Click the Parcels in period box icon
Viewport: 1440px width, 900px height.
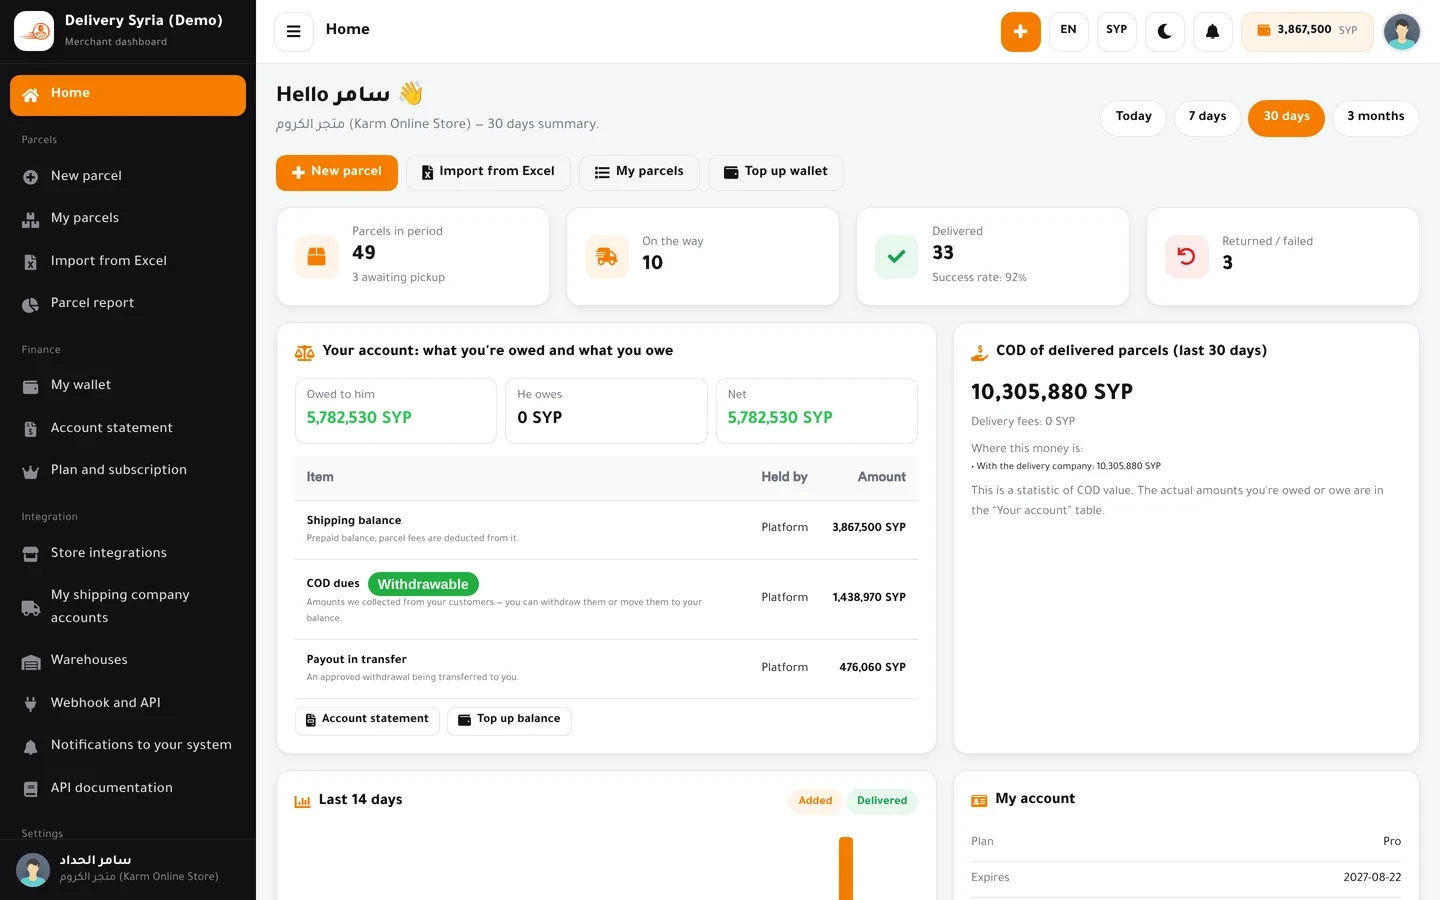317,257
